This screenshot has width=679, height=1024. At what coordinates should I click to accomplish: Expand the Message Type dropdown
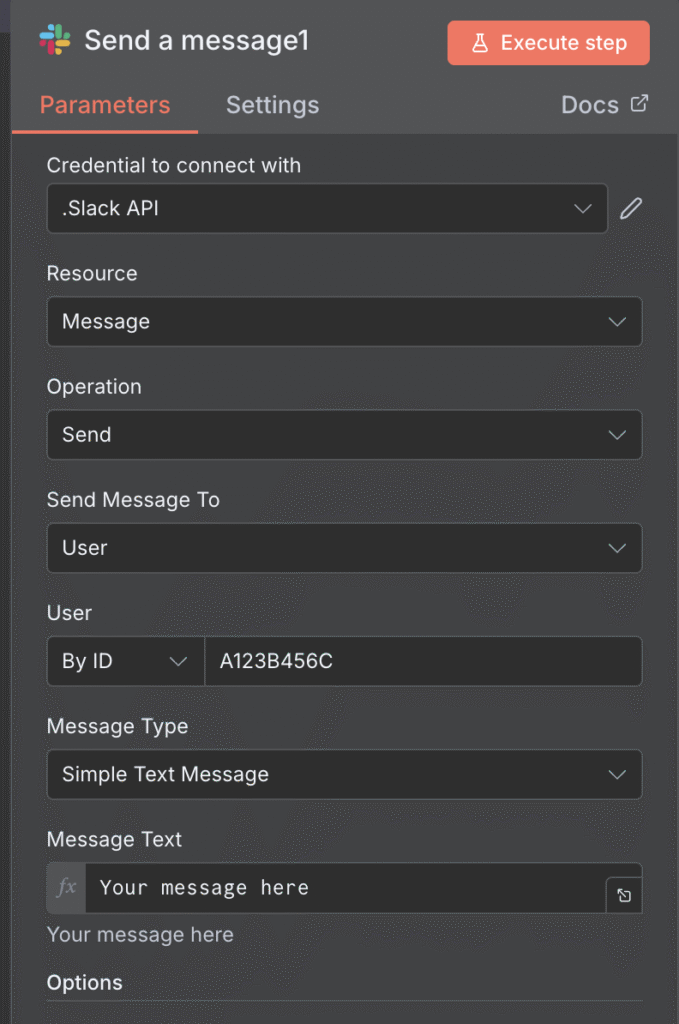pos(344,774)
